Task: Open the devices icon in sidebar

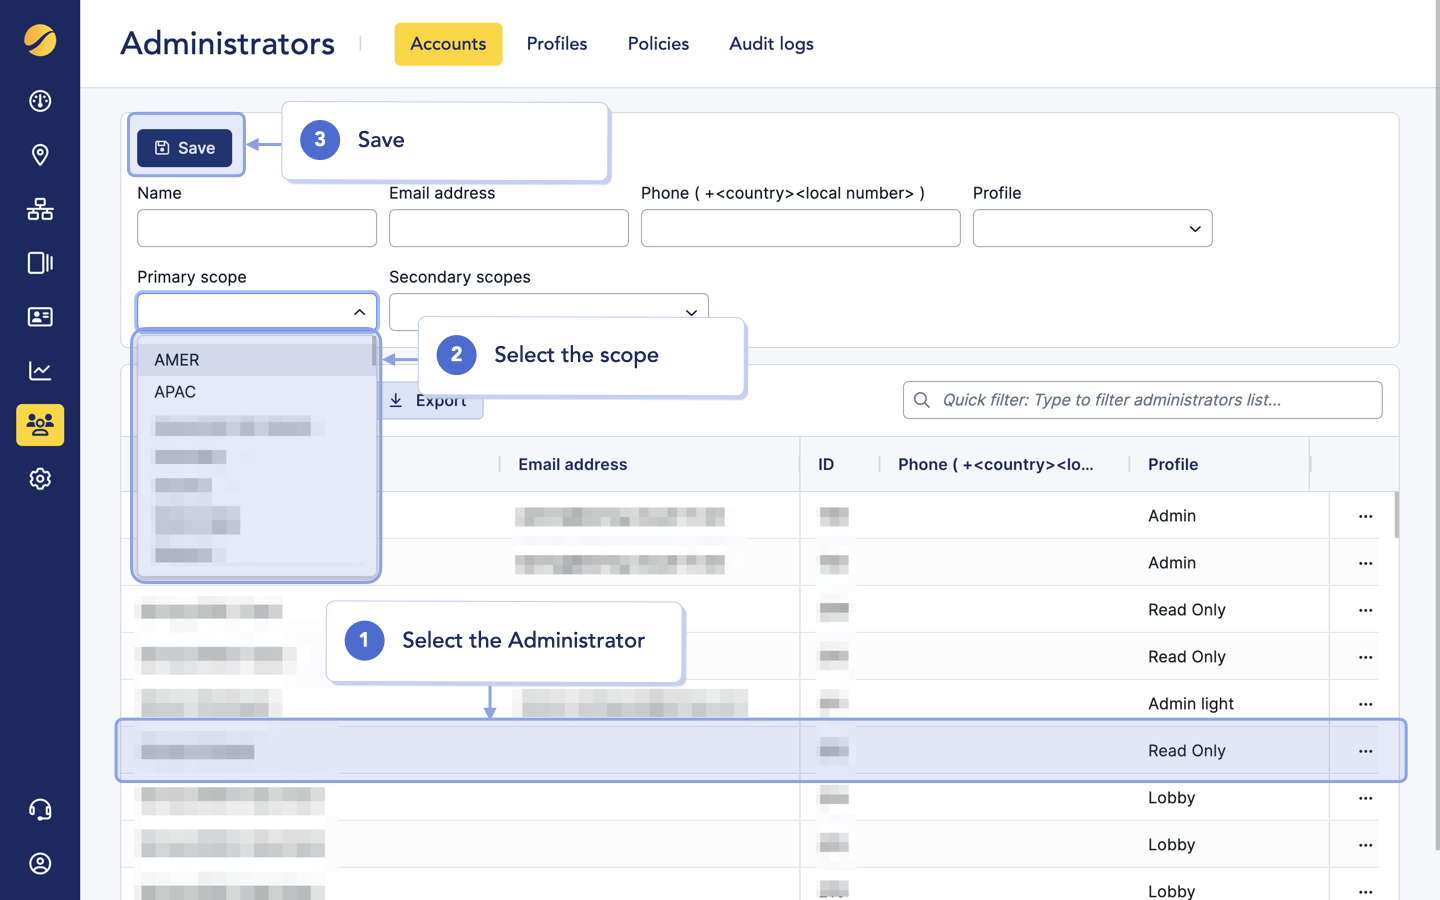Action: tap(40, 263)
